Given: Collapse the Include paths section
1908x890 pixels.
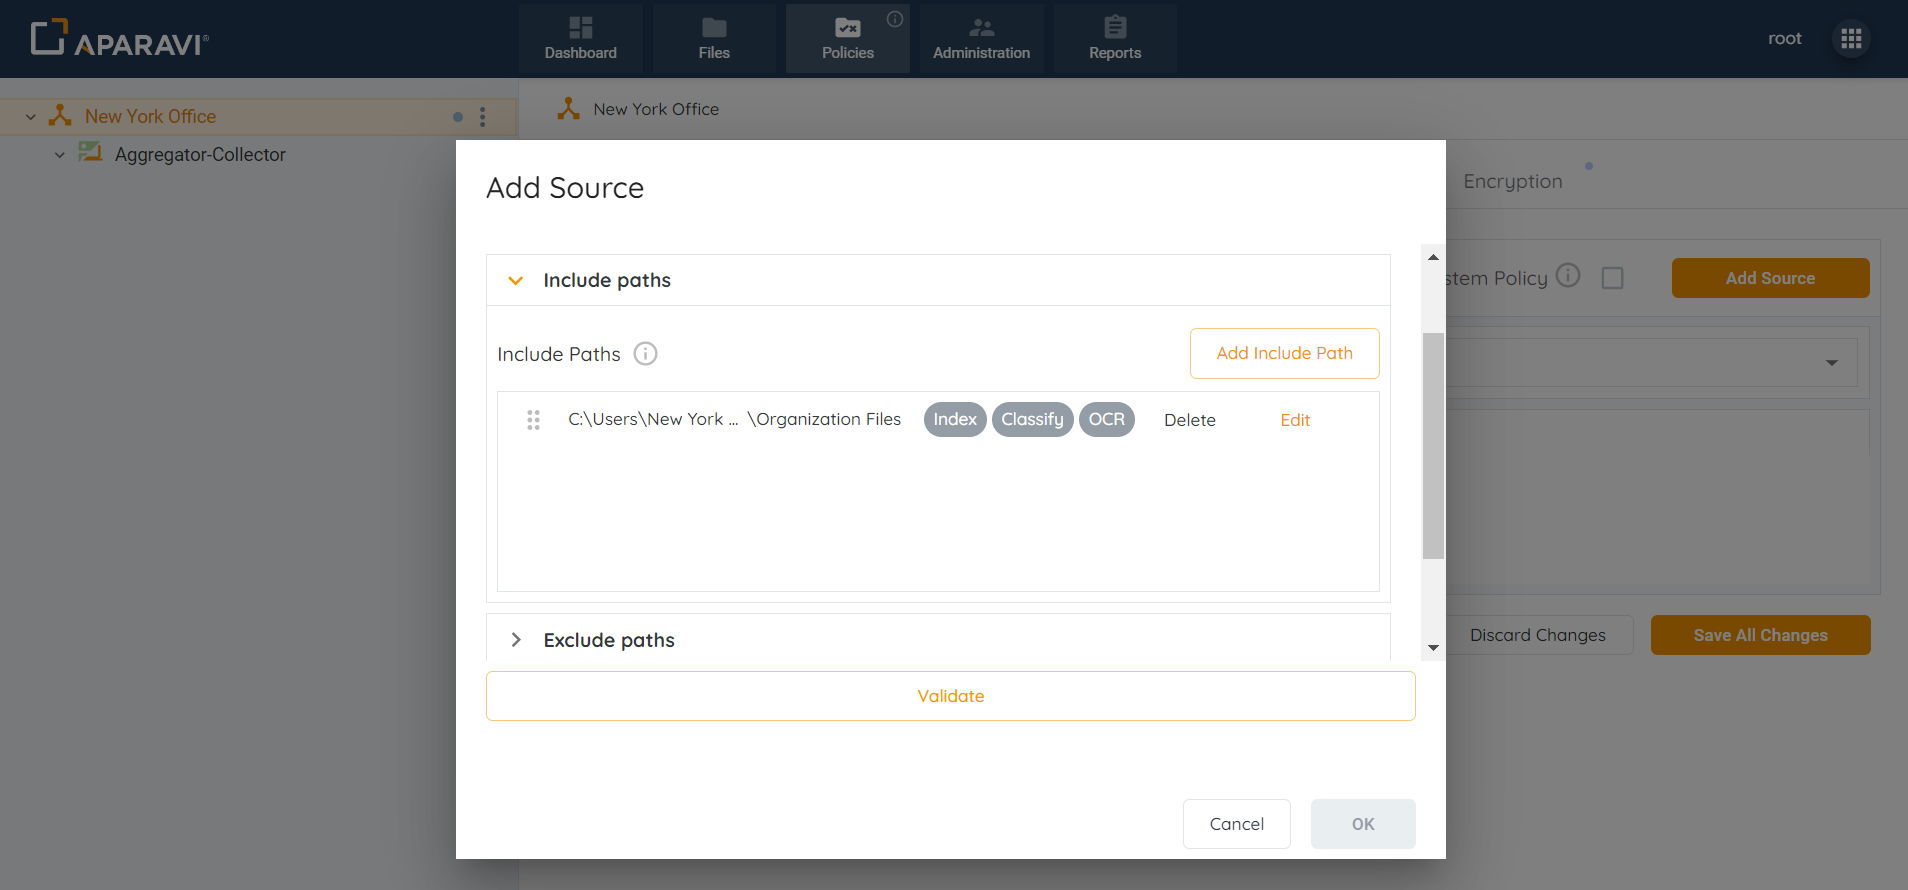Looking at the screenshot, I should [x=516, y=281].
